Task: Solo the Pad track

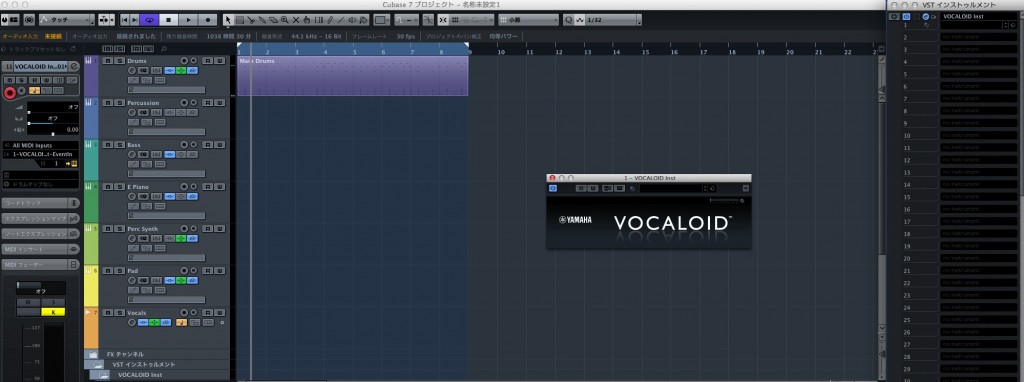Action: pos(120,270)
